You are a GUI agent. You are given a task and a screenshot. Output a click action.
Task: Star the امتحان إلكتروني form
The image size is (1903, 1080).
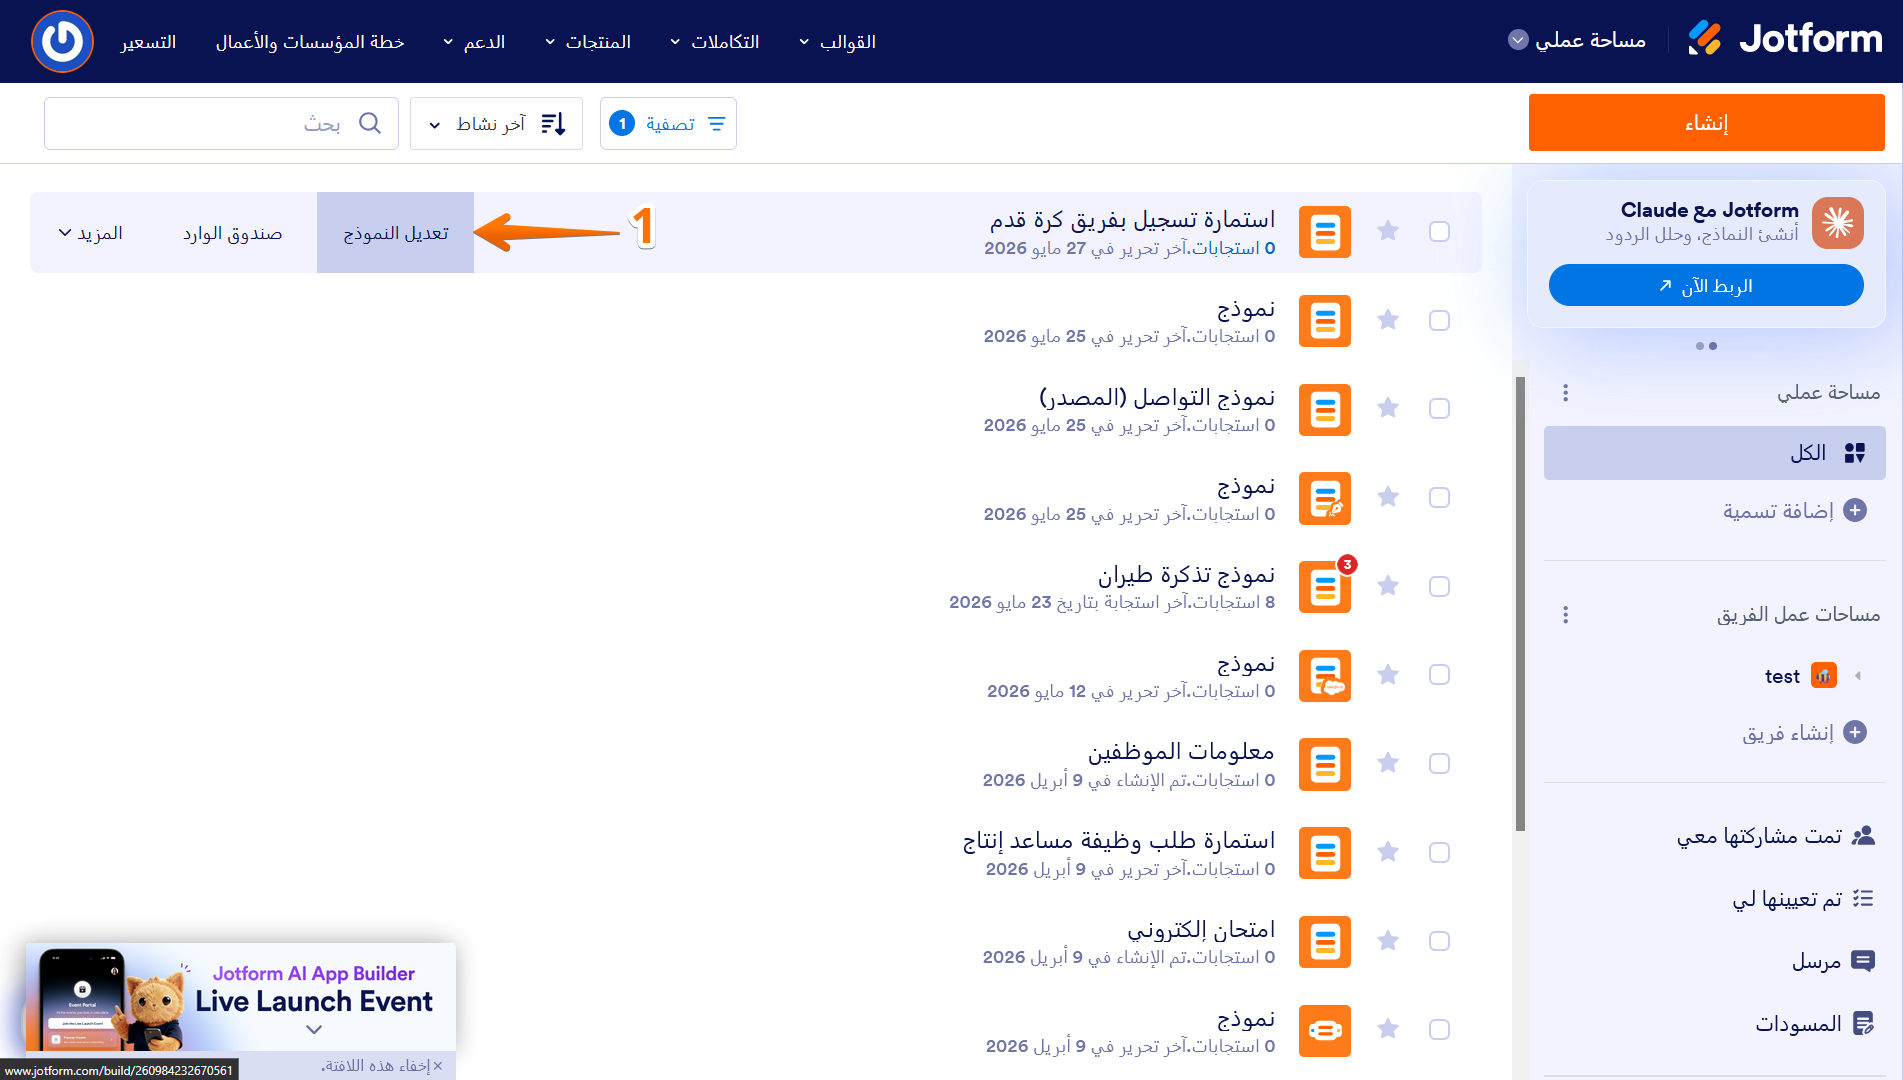[1388, 941]
